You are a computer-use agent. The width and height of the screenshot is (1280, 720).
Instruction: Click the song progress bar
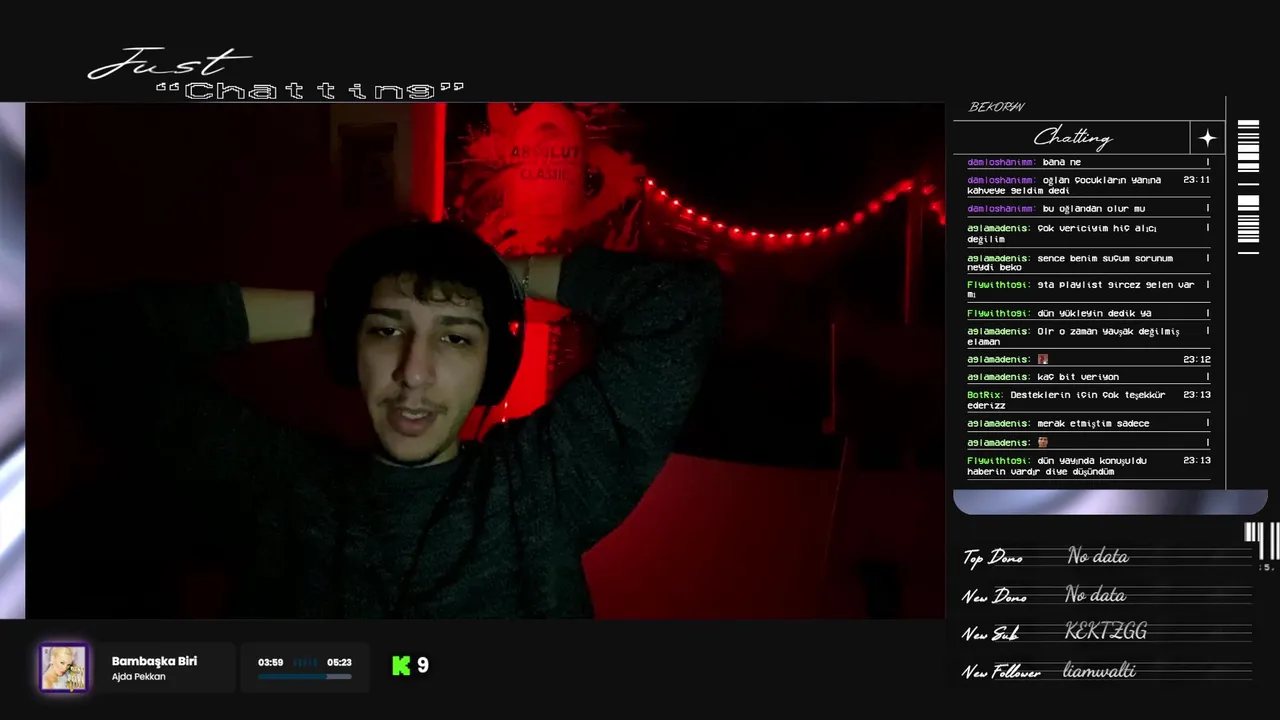coord(304,677)
